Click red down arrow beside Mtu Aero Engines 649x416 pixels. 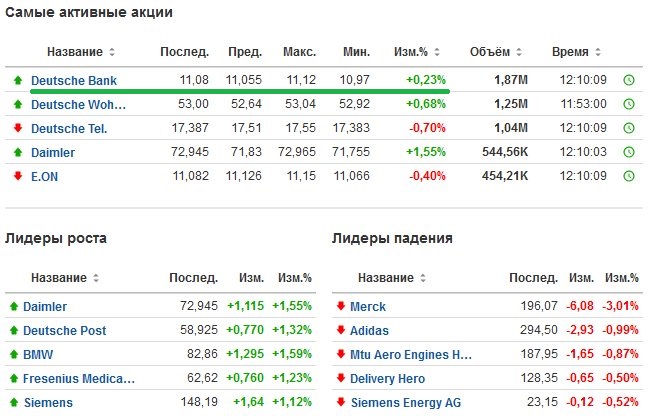[341, 354]
